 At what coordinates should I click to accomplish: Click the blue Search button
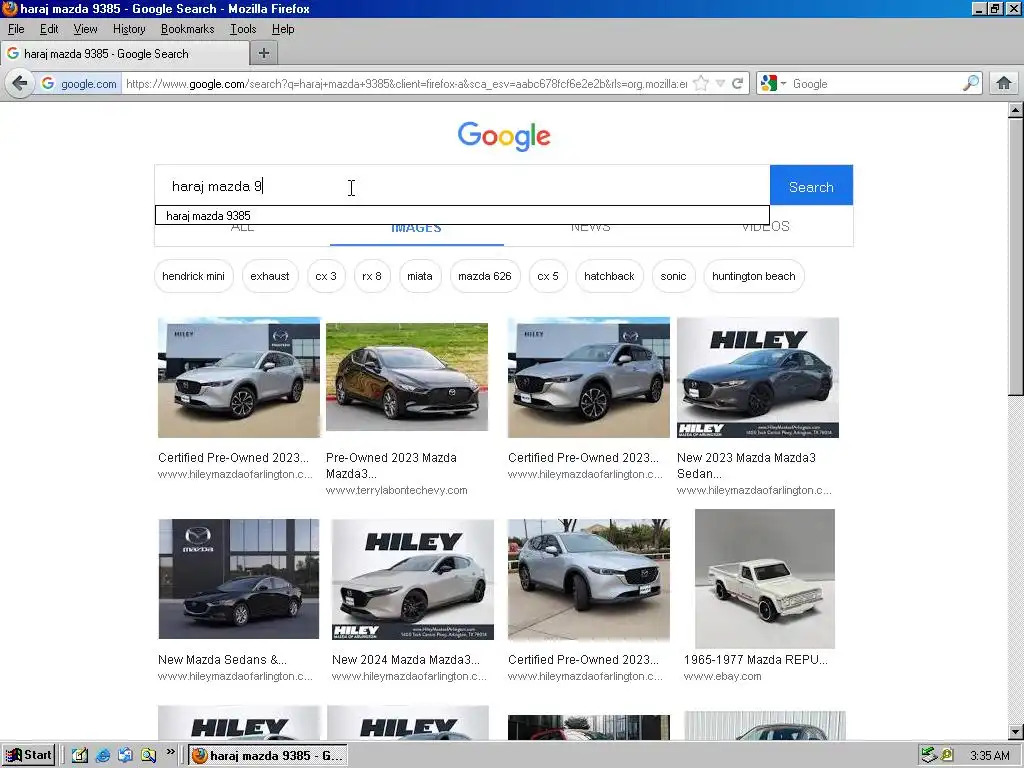pyautogui.click(x=811, y=187)
